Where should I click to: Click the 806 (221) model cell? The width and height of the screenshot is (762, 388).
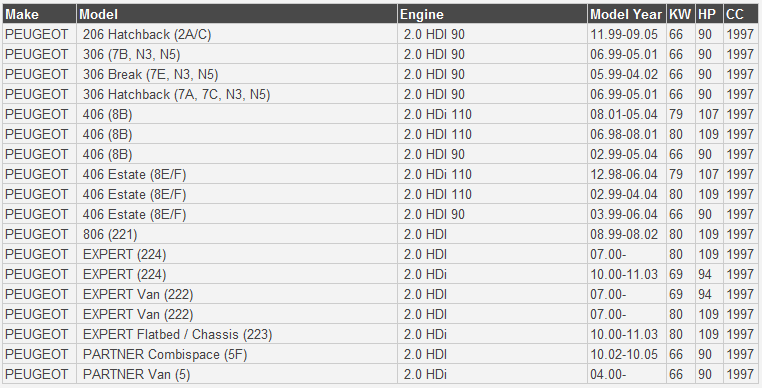(x=237, y=234)
